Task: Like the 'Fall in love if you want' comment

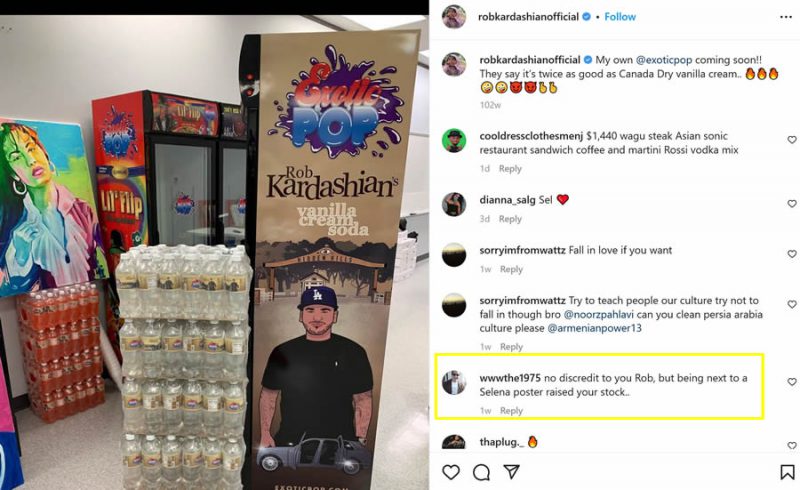Action: 792,254
